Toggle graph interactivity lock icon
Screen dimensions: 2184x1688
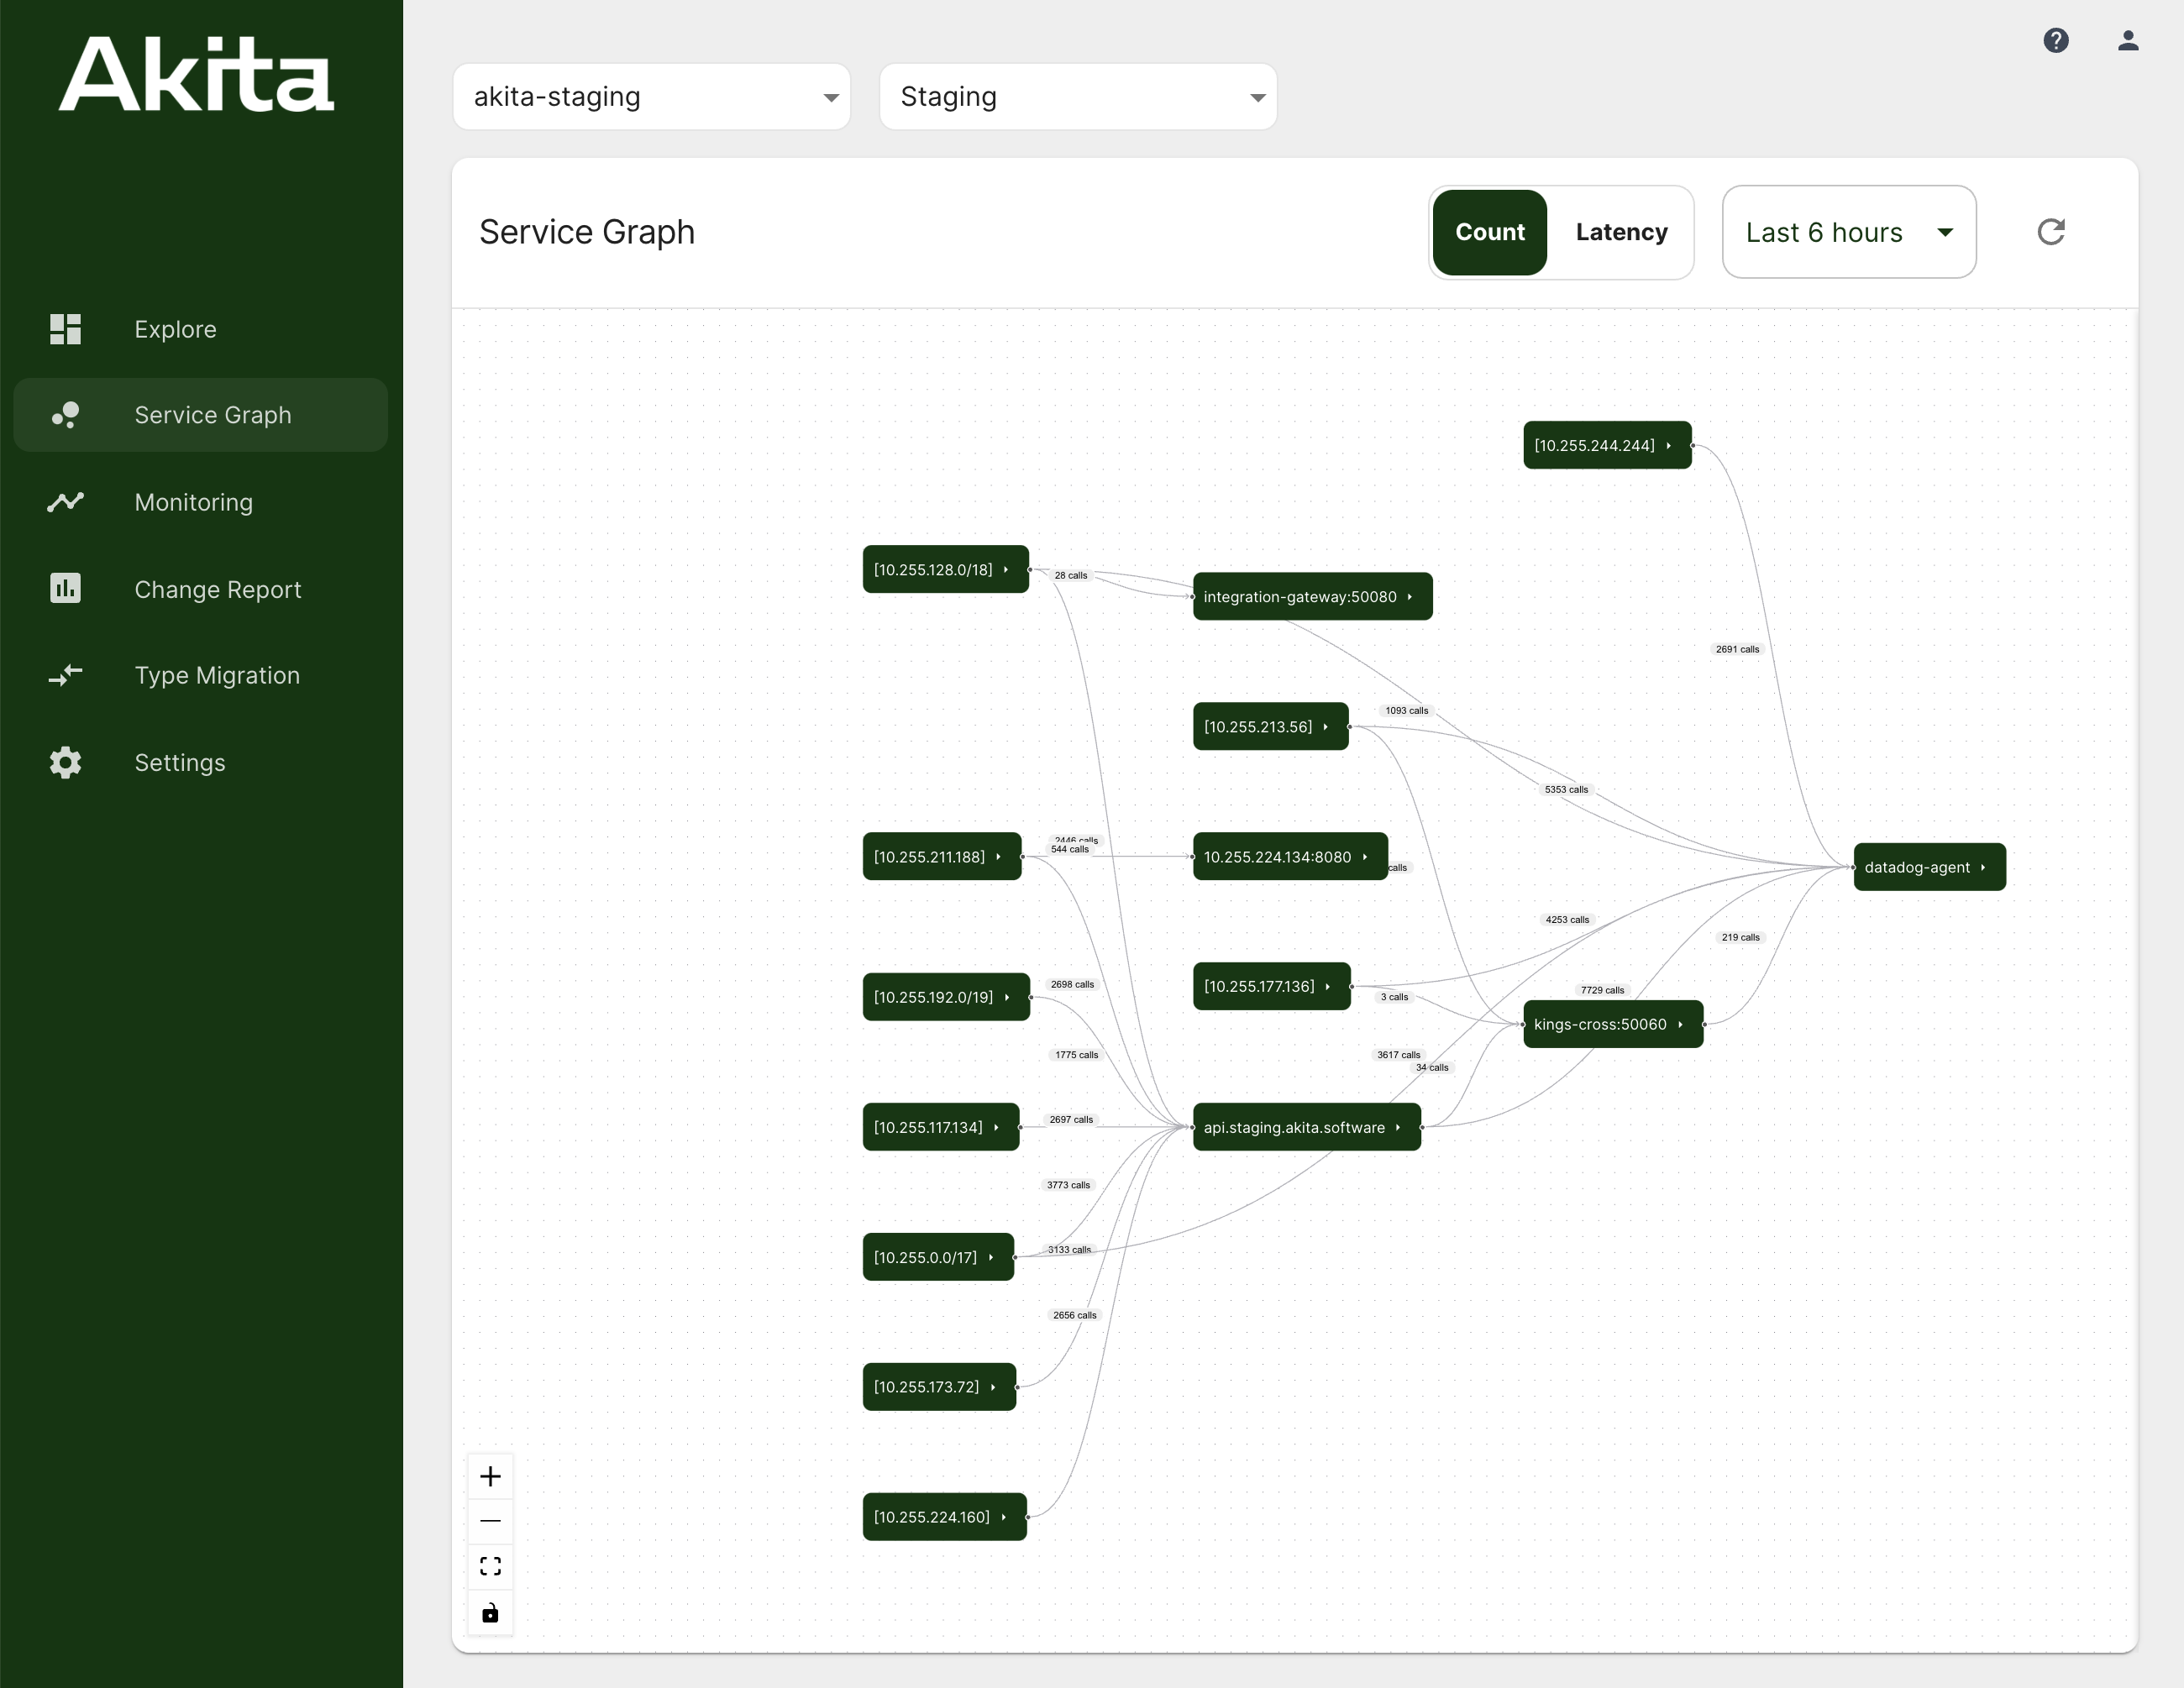(490, 1612)
